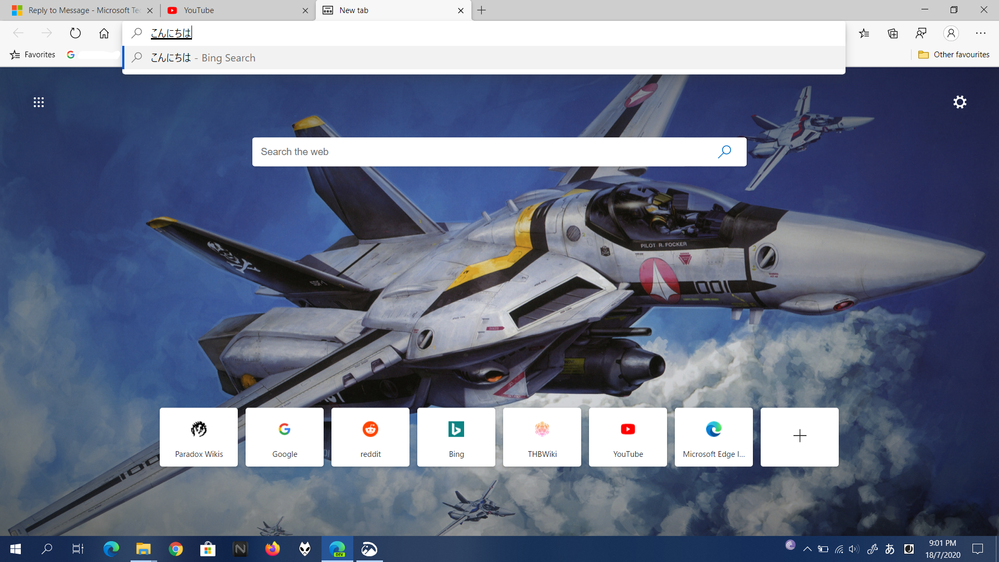Viewport: 999px width, 562px height.
Task: Open the clock showing 9:01 PM
Action: [x=942, y=549]
